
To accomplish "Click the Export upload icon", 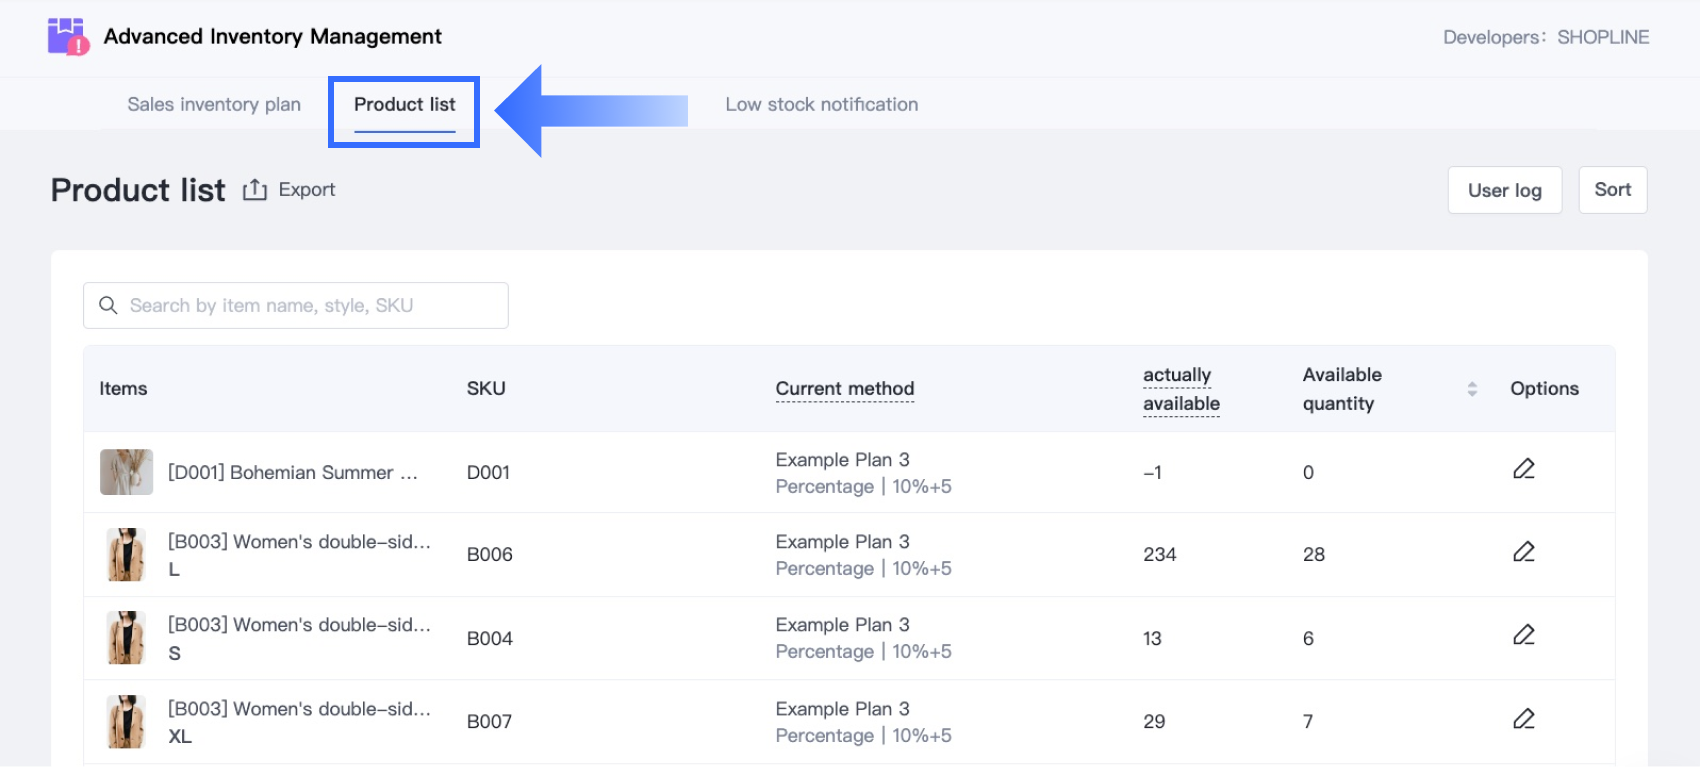I will (255, 190).
